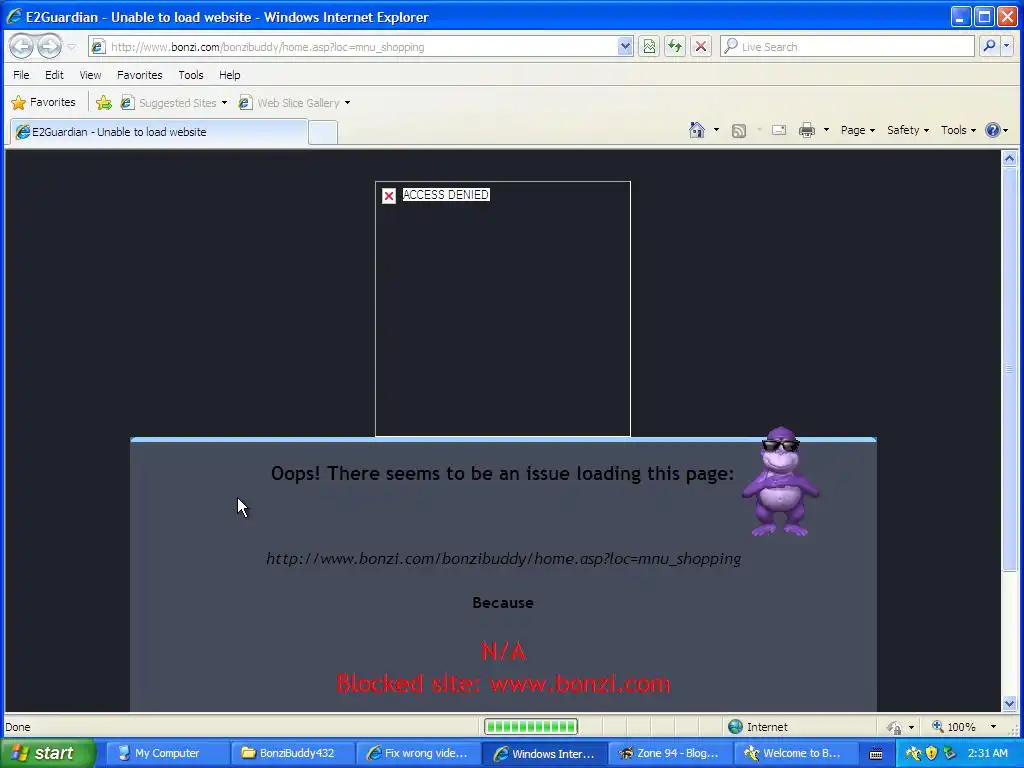
Task: Click the Stop loading icon
Action: pyautogui.click(x=701, y=46)
